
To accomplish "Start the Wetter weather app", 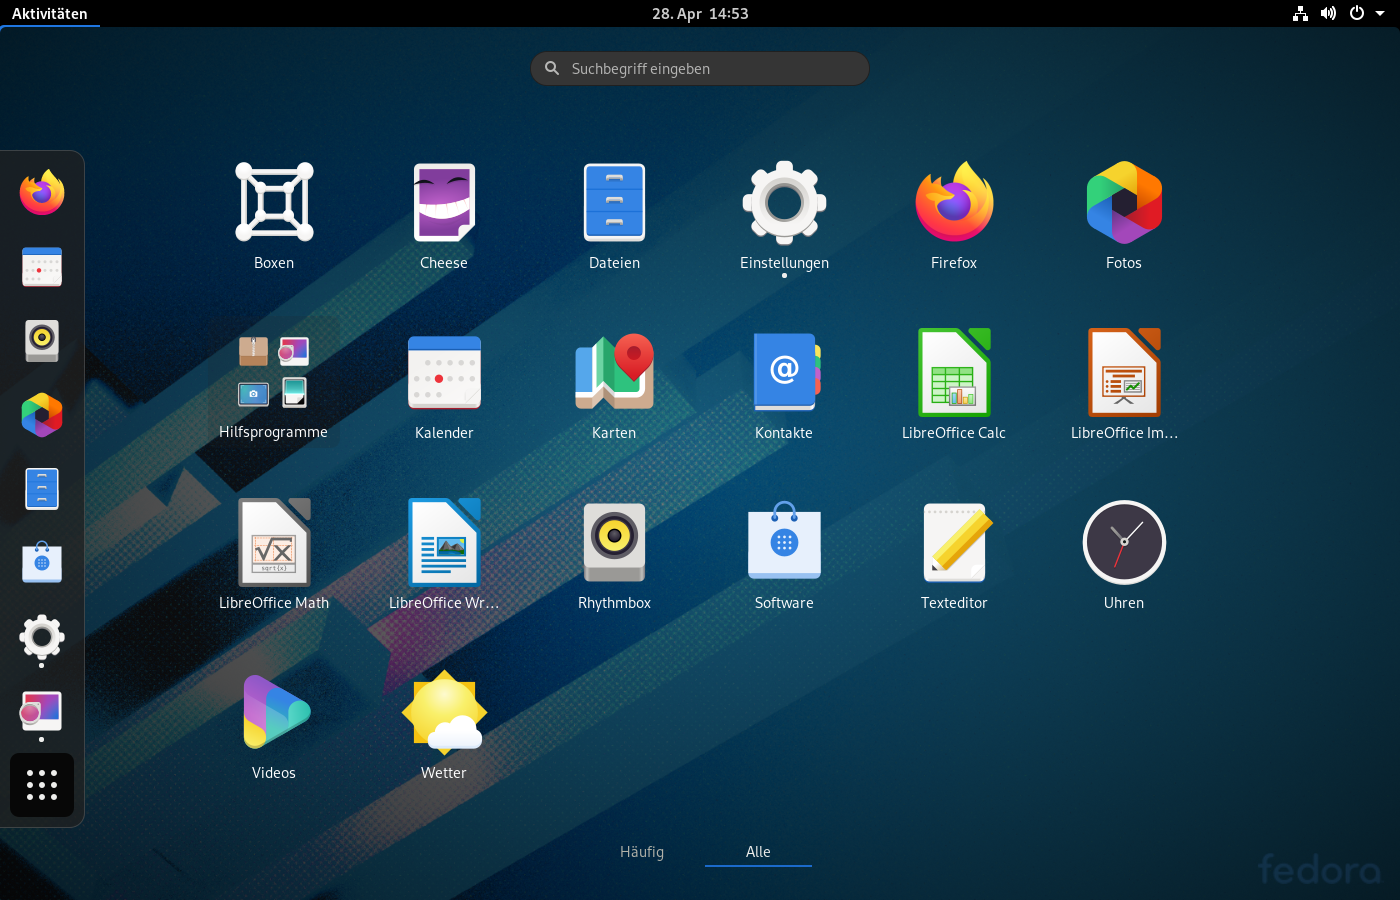I will tap(443, 712).
